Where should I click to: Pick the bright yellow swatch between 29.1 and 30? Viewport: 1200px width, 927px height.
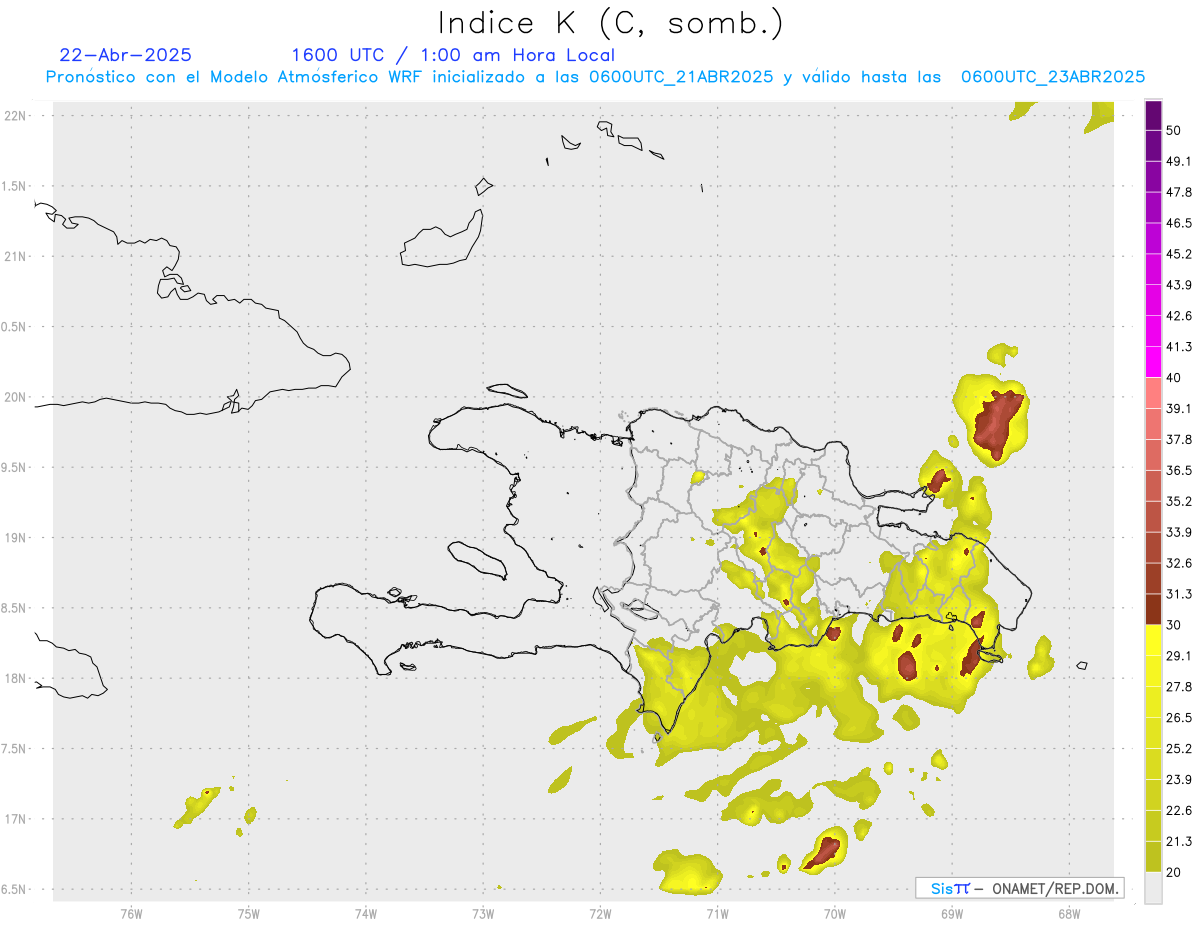pos(1153,640)
